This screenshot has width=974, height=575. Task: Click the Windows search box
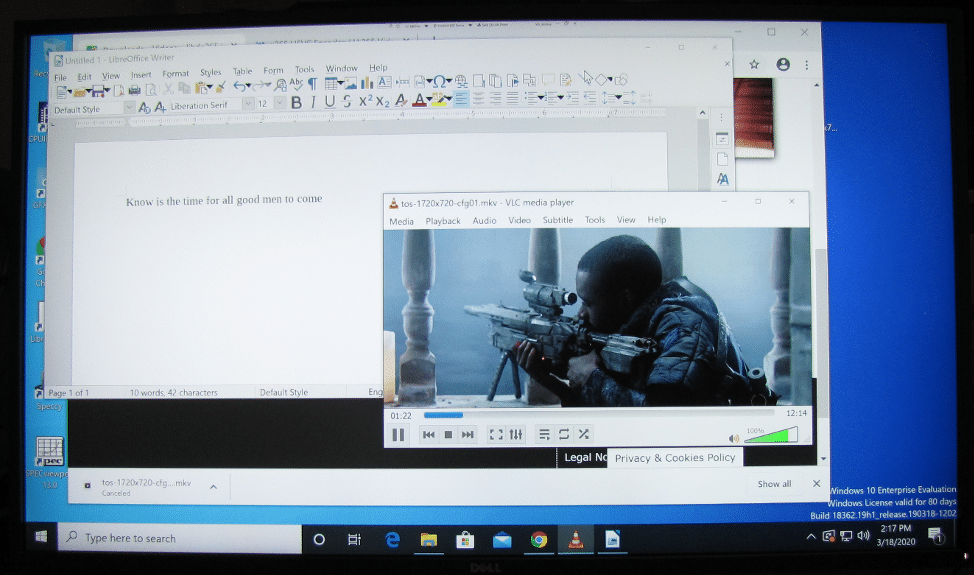coord(180,538)
